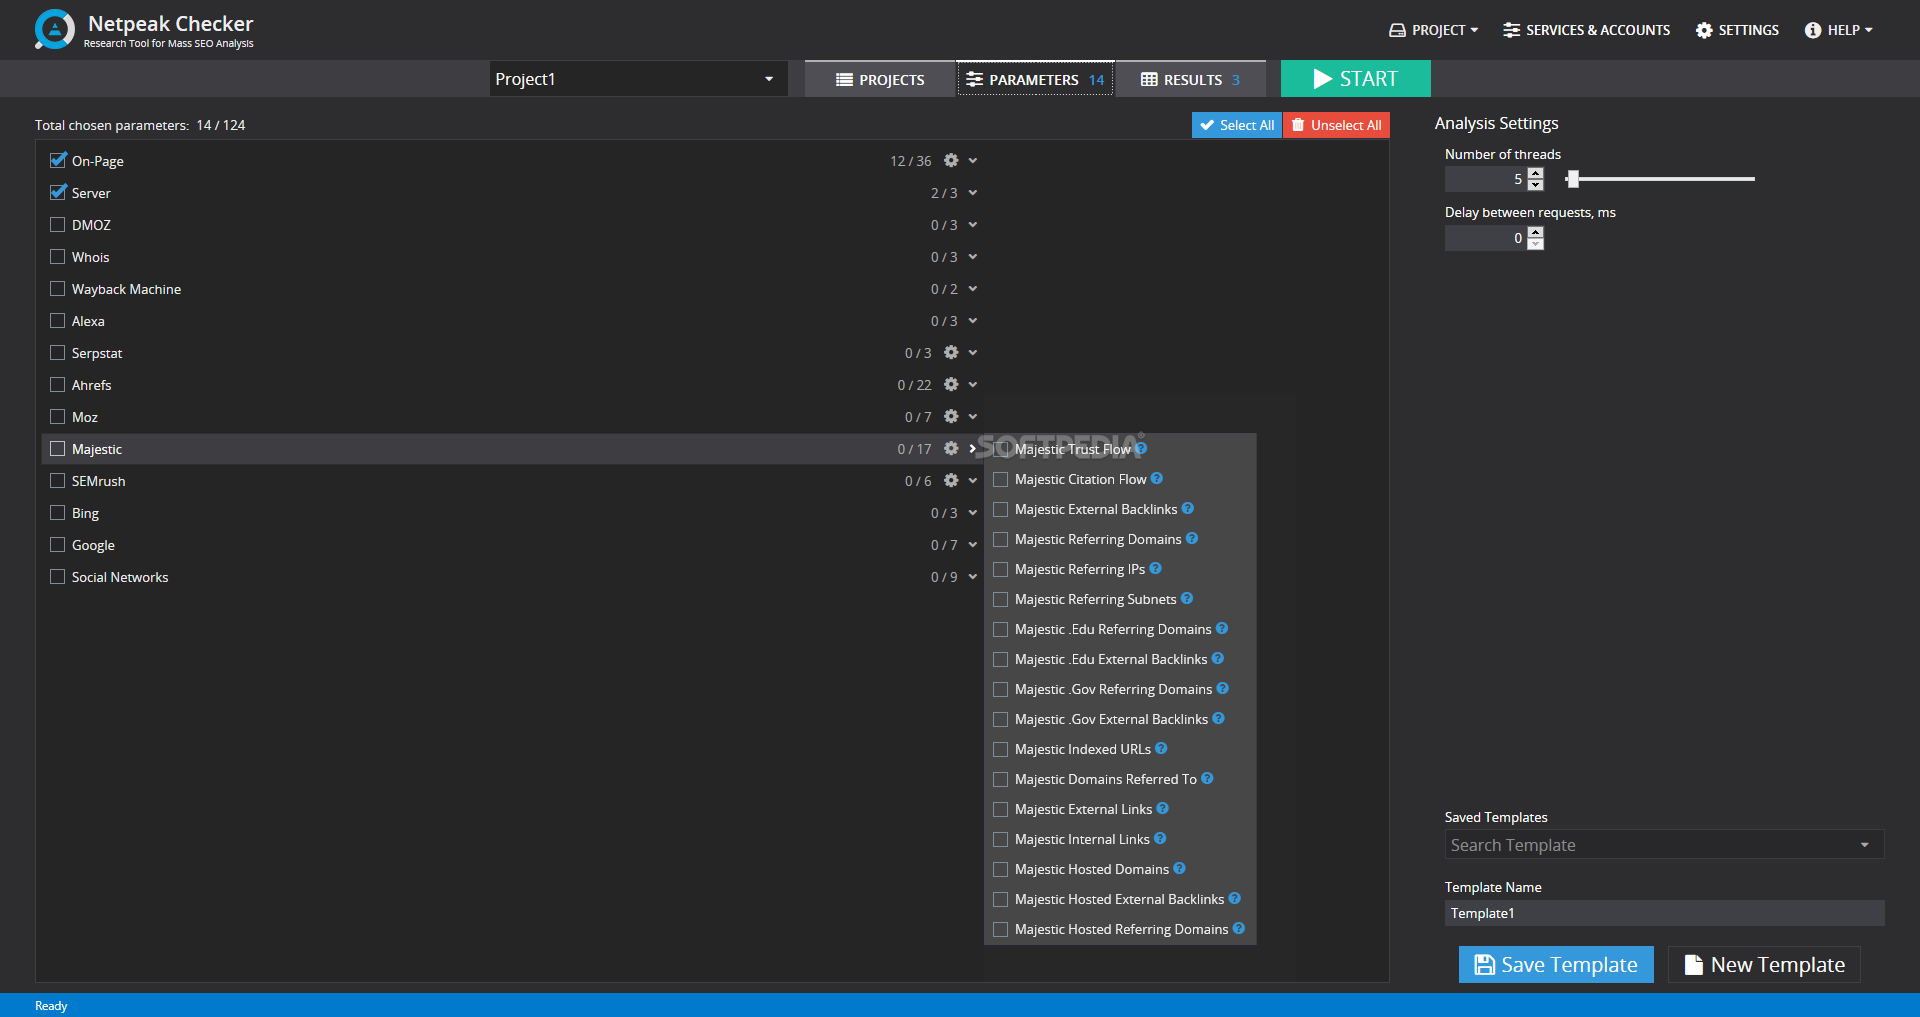Open settings gear for SEMrush row
1920x1017 pixels.
pos(951,480)
